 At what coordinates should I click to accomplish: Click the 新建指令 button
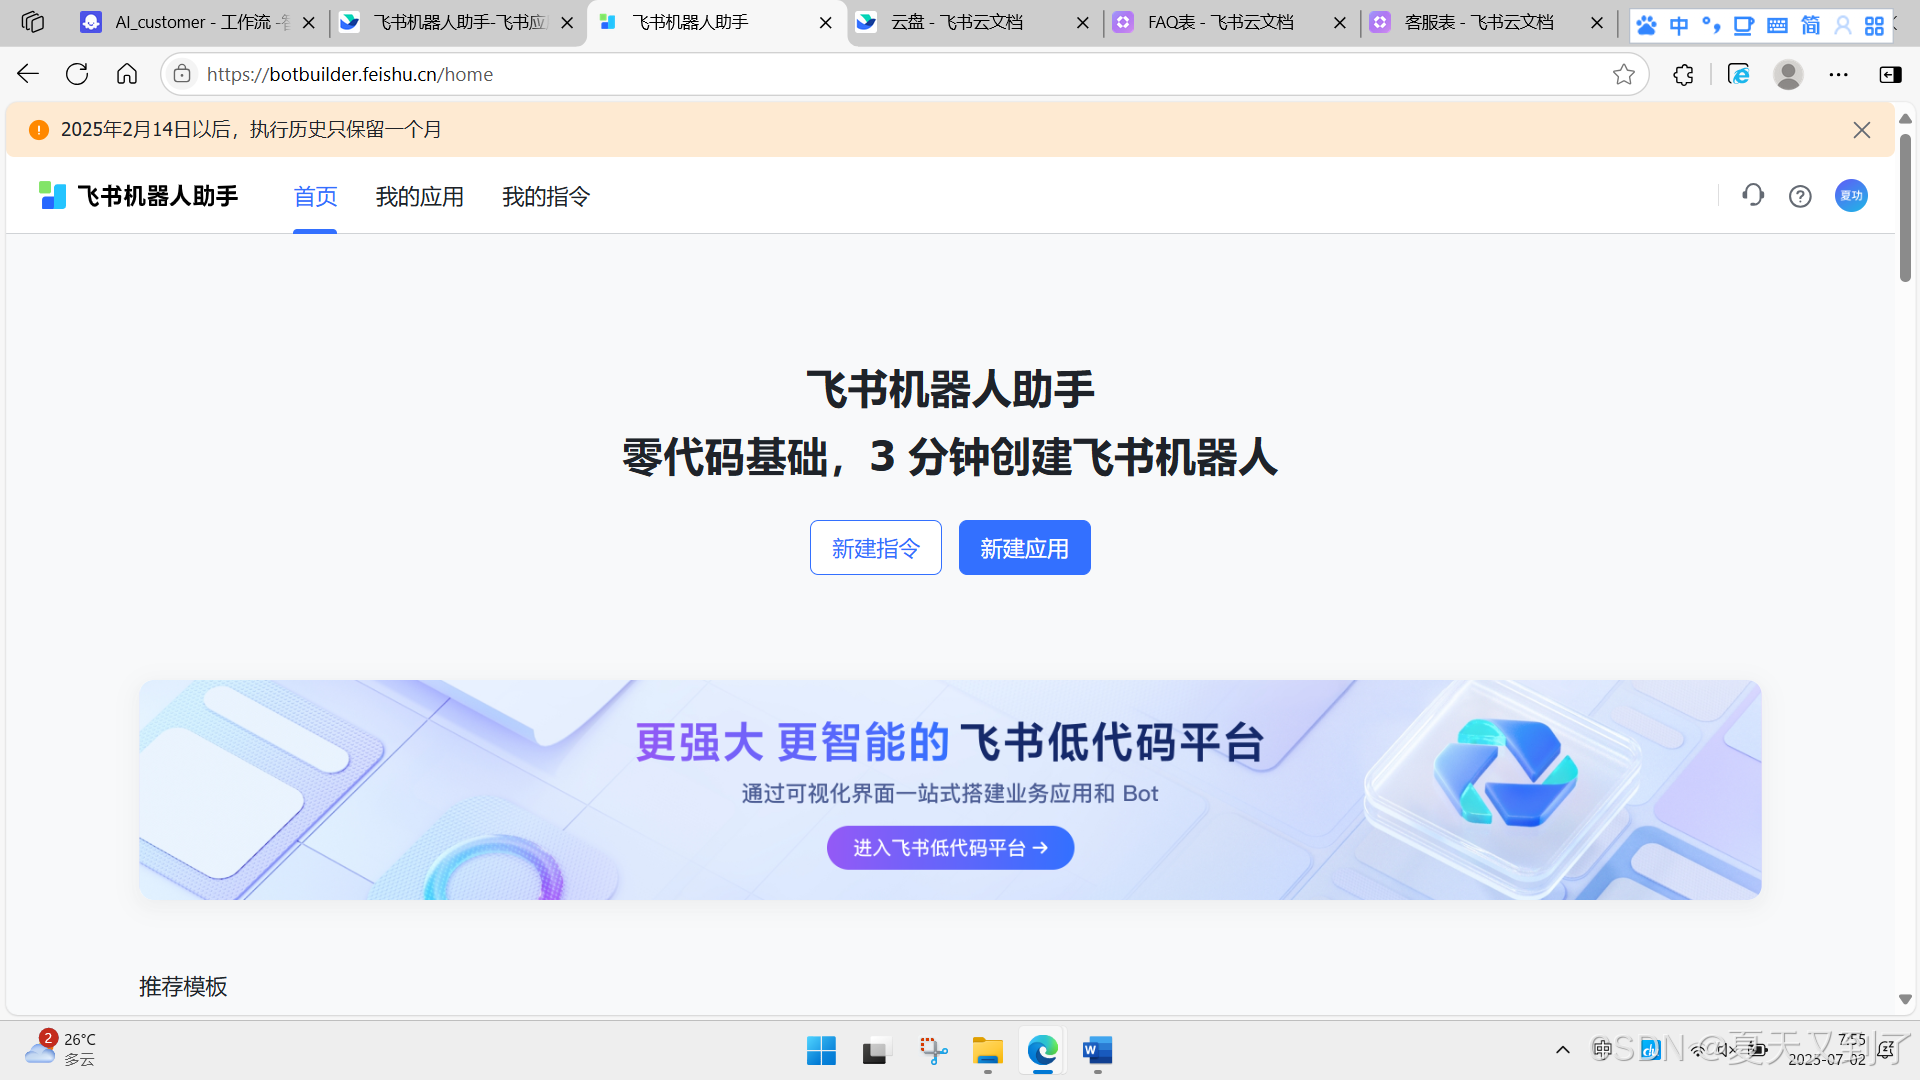tap(875, 548)
